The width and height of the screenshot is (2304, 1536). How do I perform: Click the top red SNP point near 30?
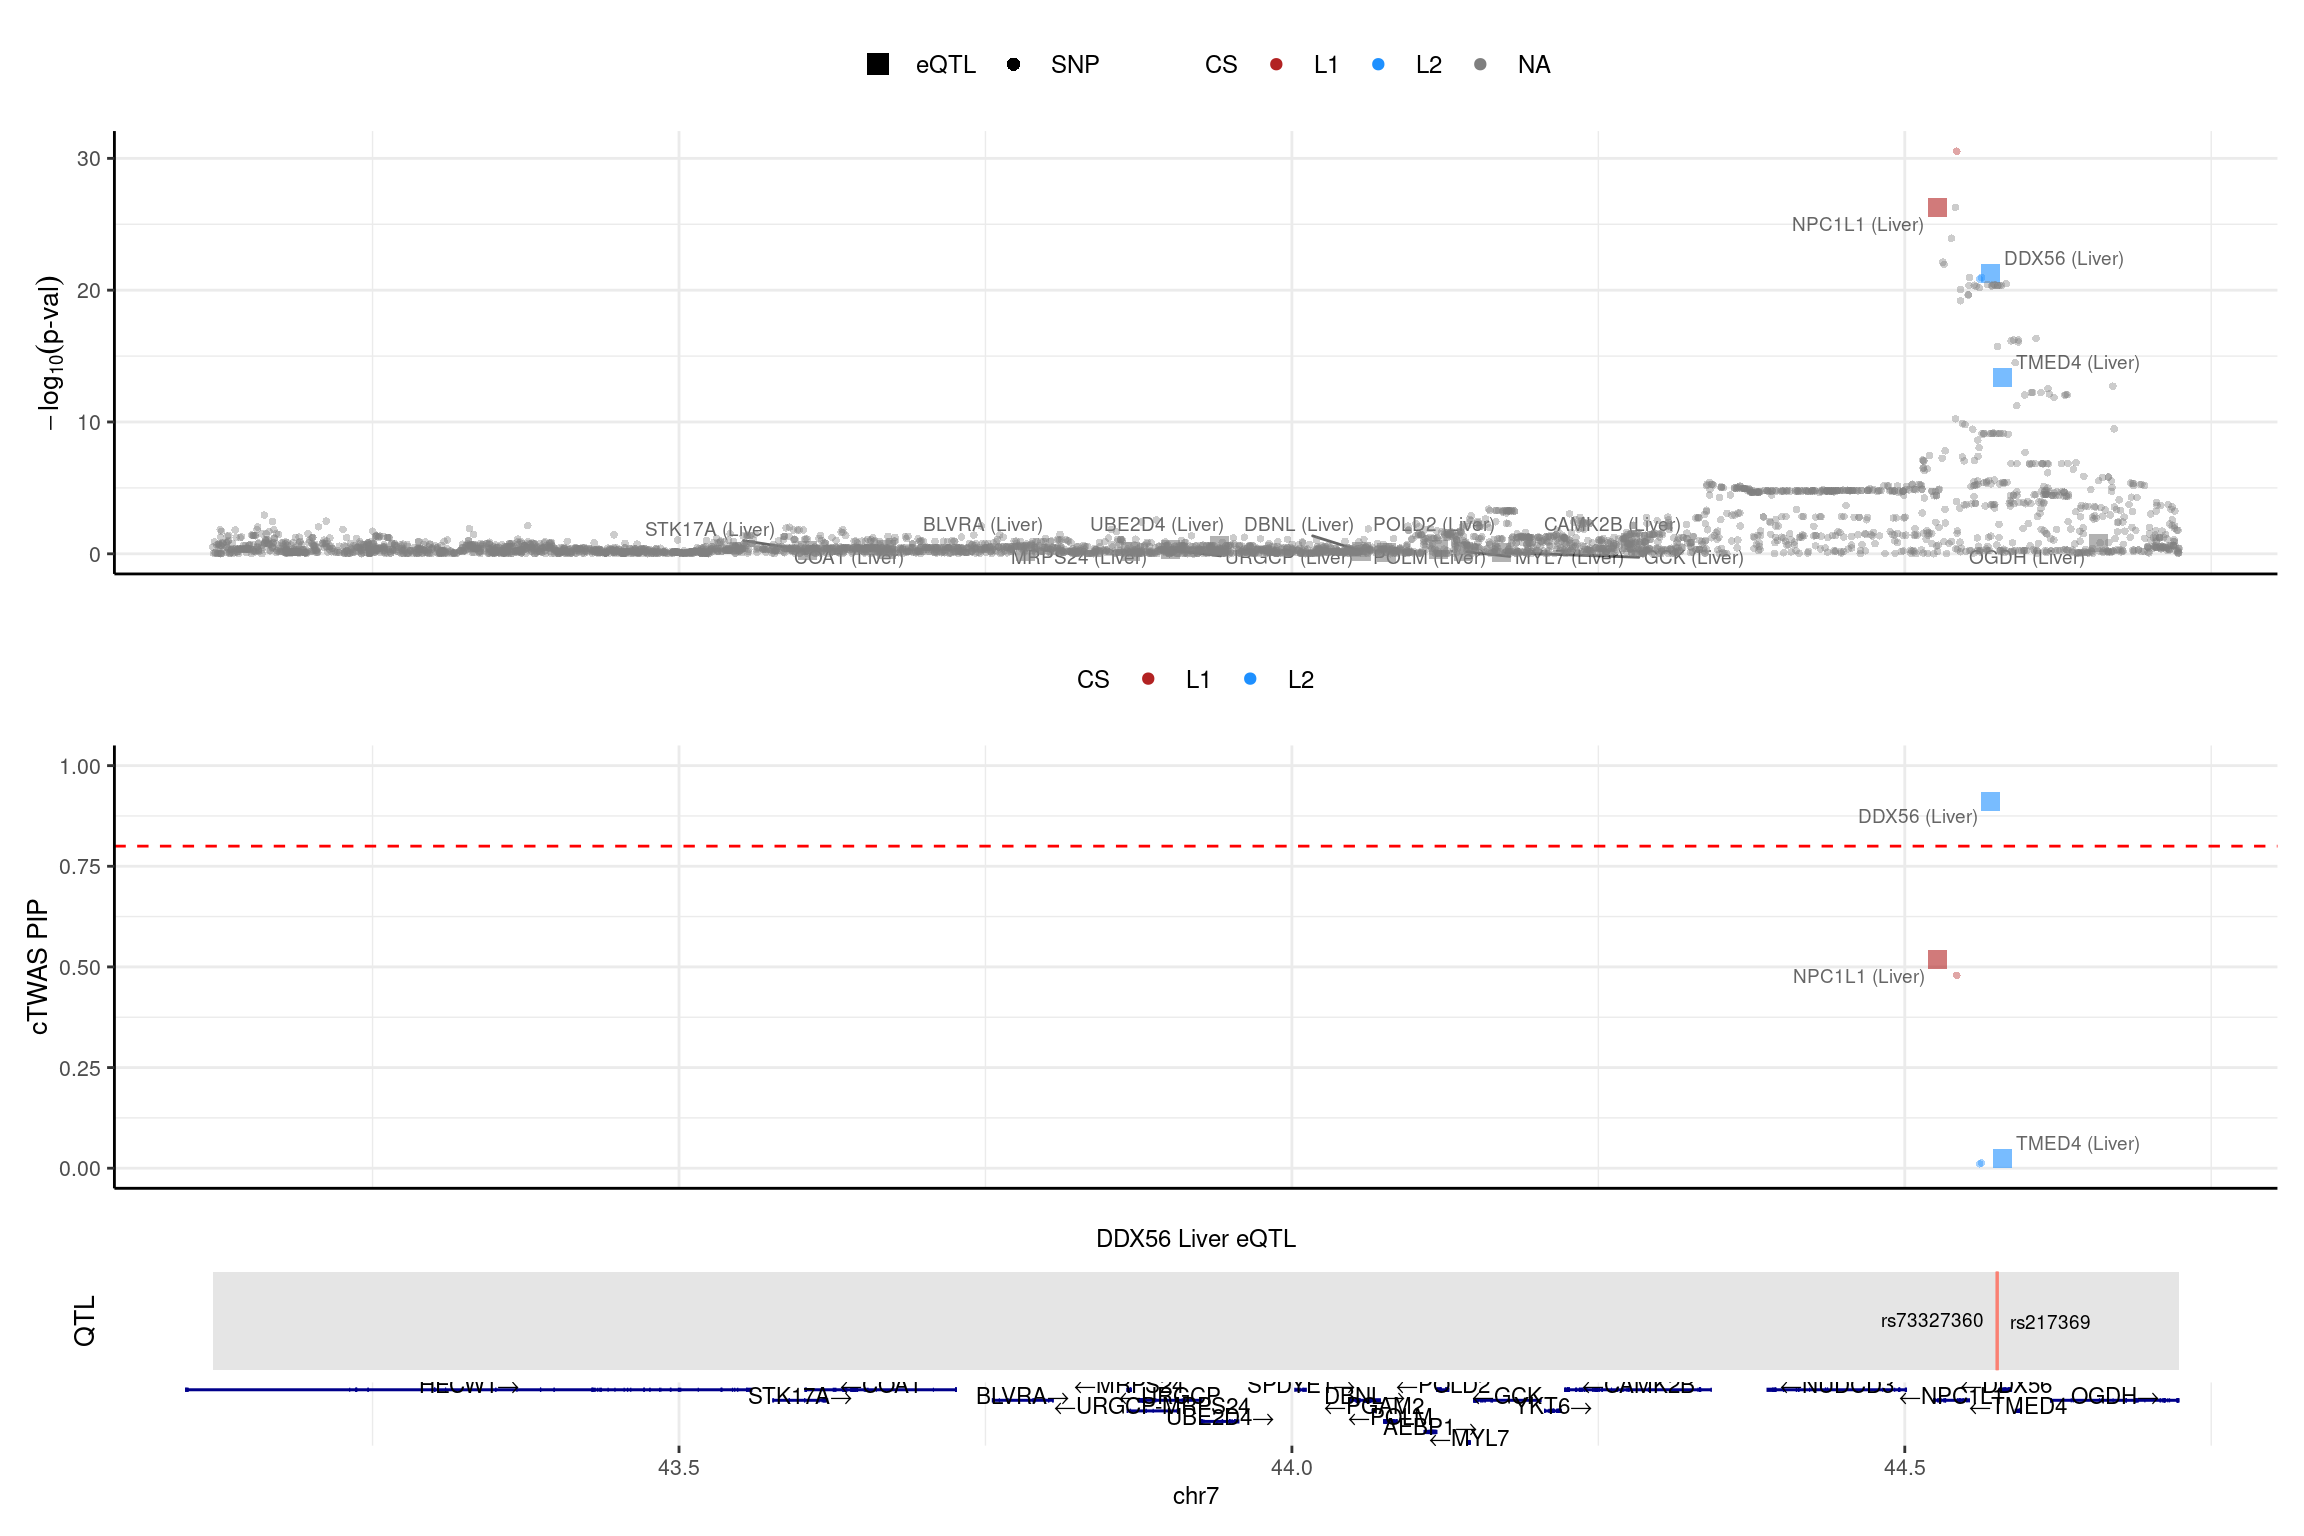(1957, 151)
